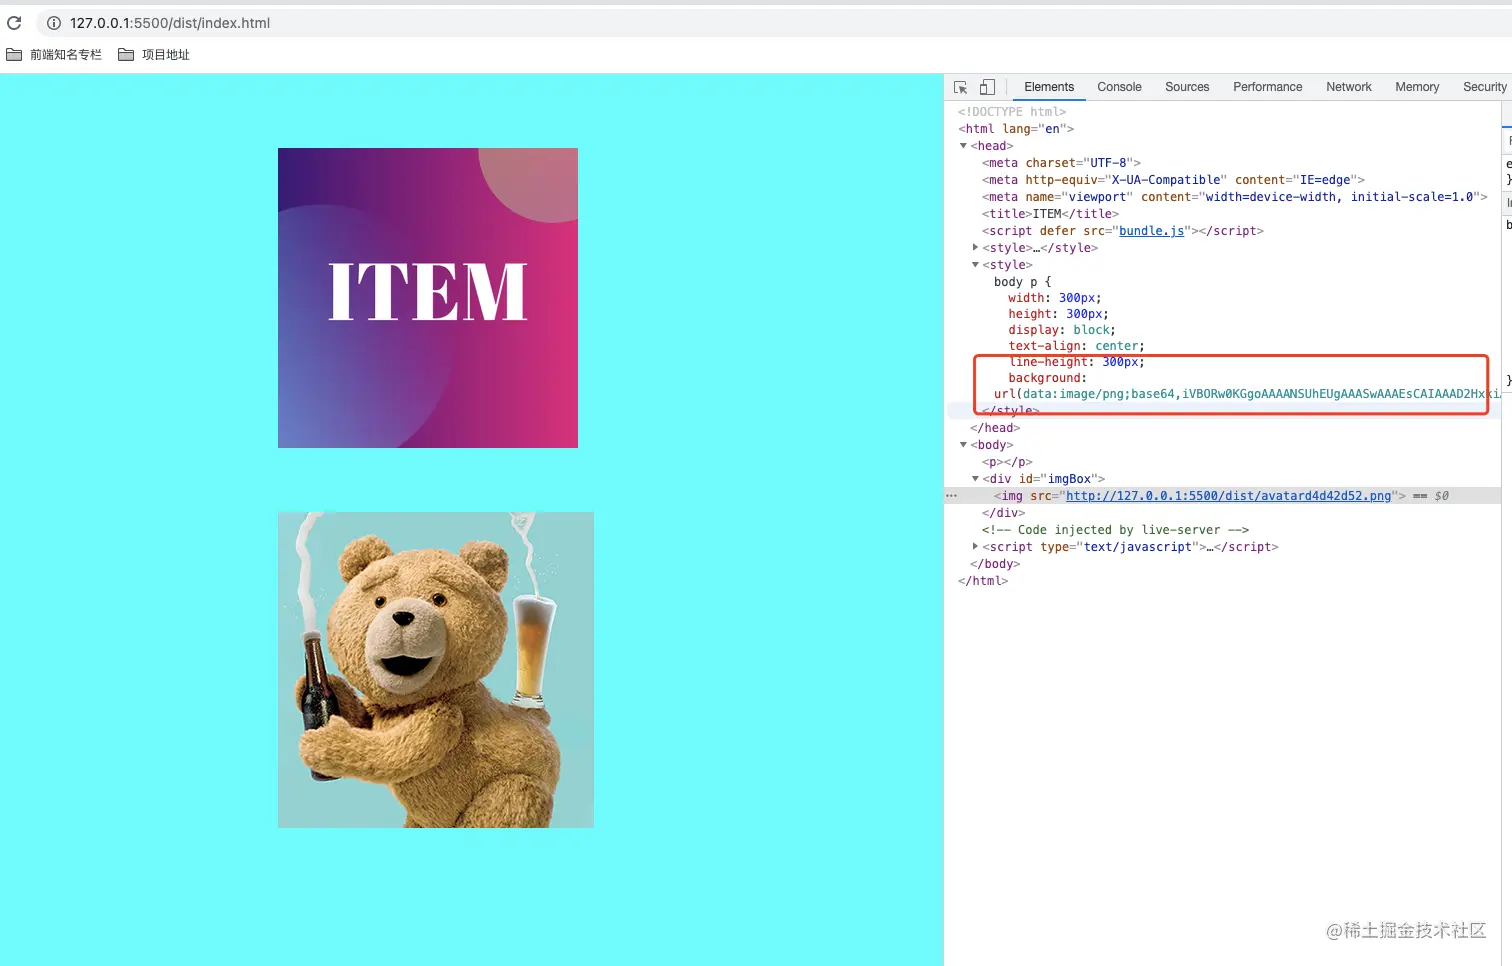Select the closing head tag row
The height and width of the screenshot is (966, 1512).
[x=995, y=428]
